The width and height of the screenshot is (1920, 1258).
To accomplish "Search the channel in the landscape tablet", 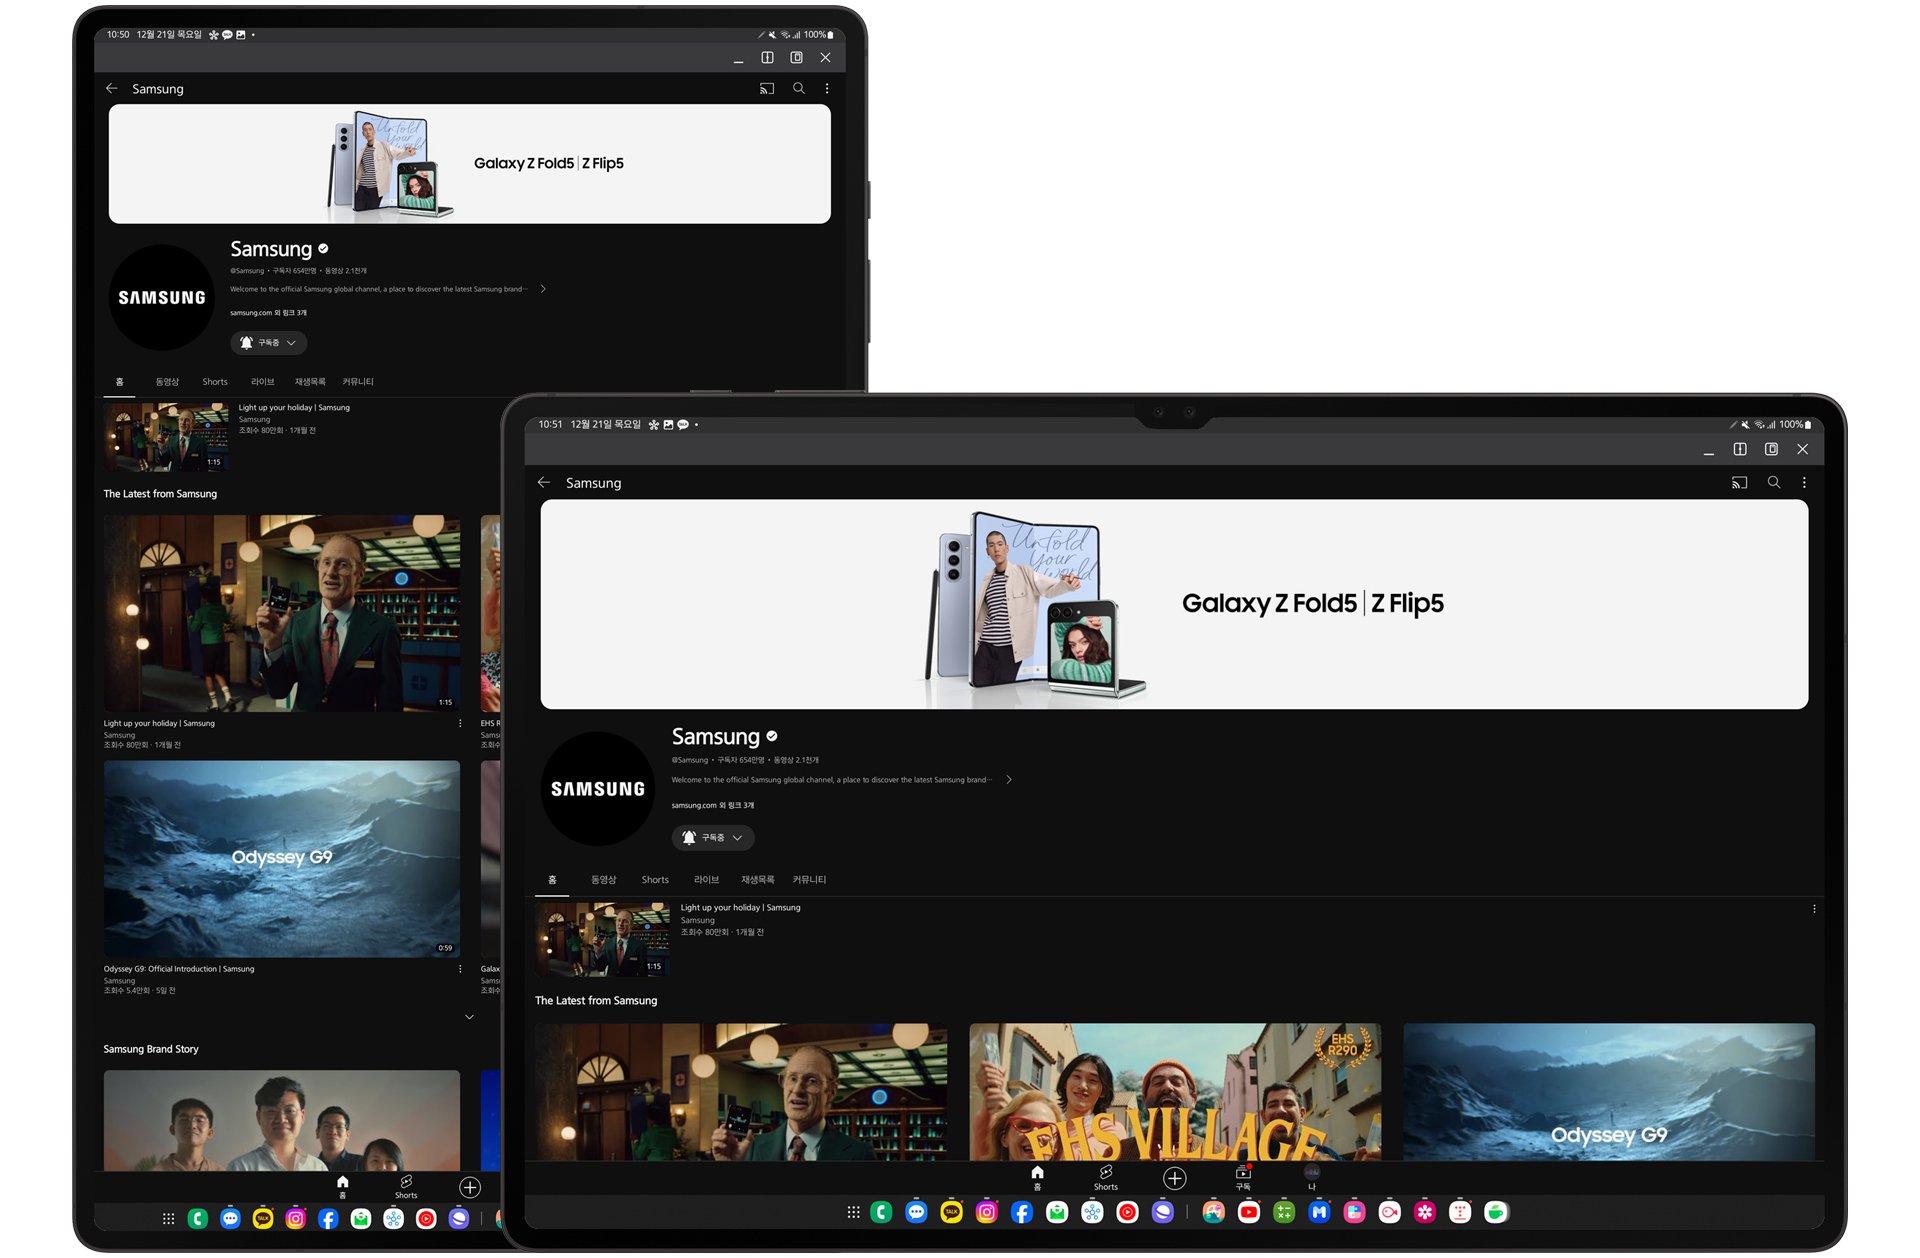I will 1774,482.
